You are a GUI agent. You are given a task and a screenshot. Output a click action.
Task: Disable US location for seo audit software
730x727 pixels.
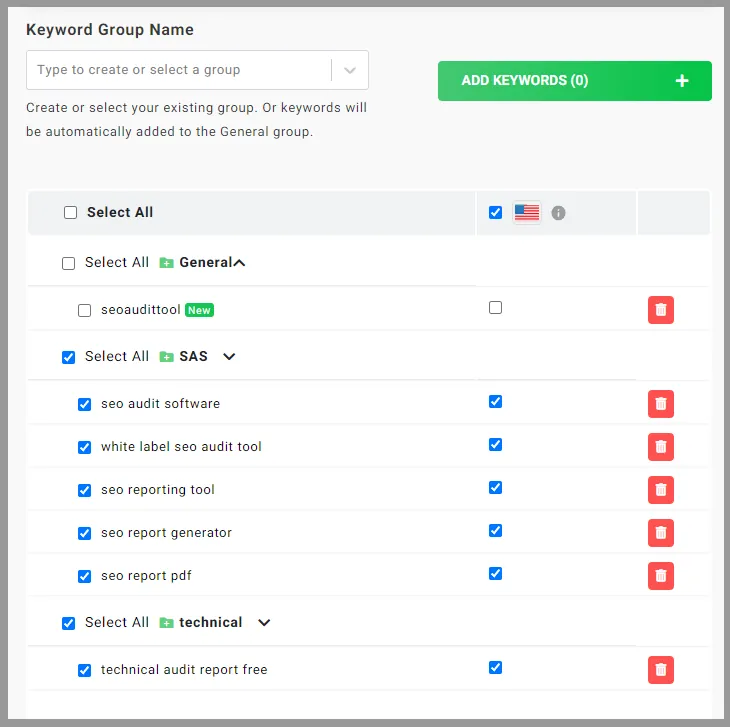[495, 402]
